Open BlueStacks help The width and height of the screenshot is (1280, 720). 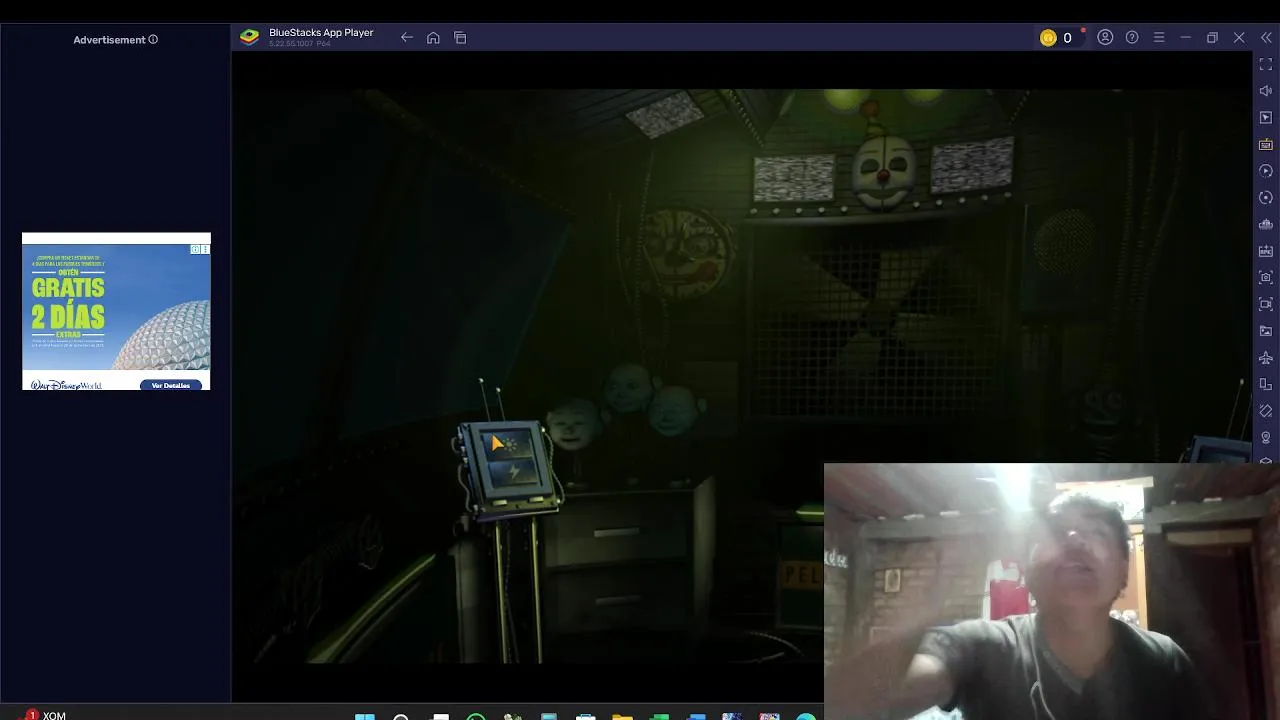click(1132, 38)
